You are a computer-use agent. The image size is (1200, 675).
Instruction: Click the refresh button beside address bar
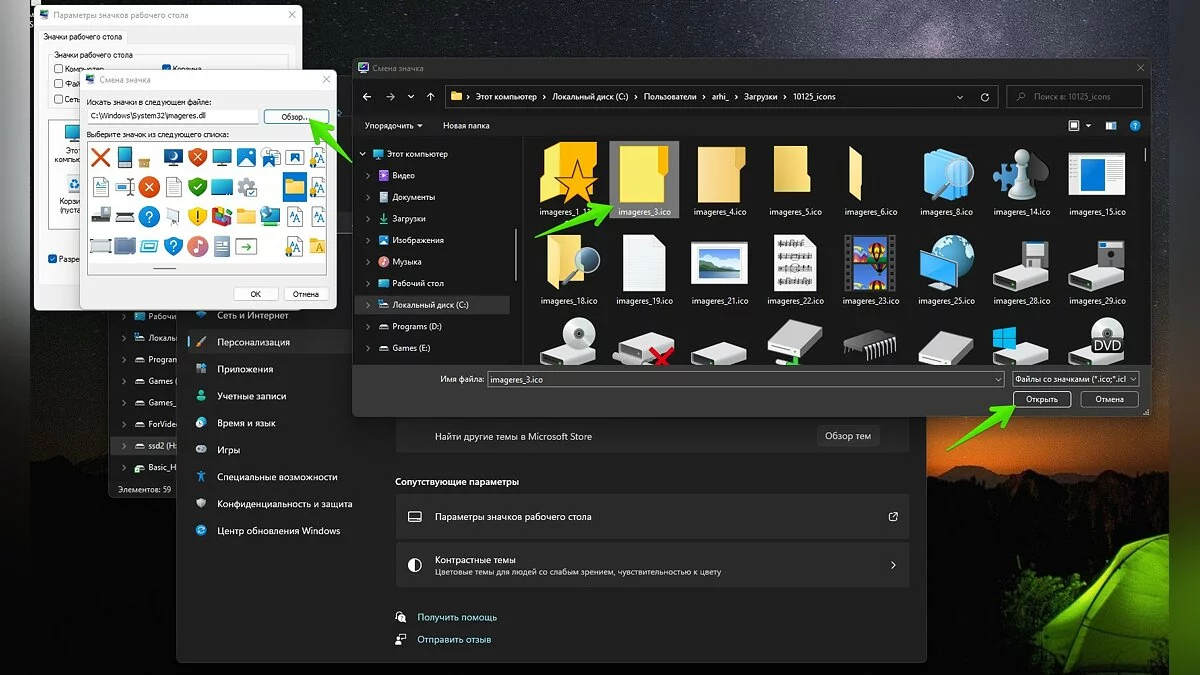coord(985,97)
